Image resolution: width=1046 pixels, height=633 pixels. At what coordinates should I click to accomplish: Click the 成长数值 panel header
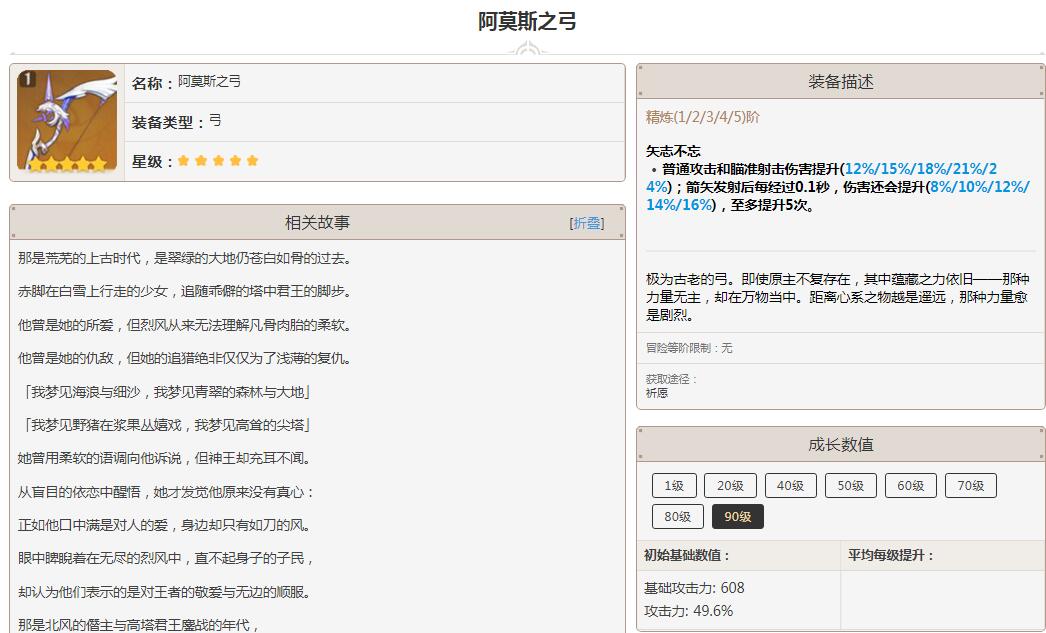(x=841, y=444)
